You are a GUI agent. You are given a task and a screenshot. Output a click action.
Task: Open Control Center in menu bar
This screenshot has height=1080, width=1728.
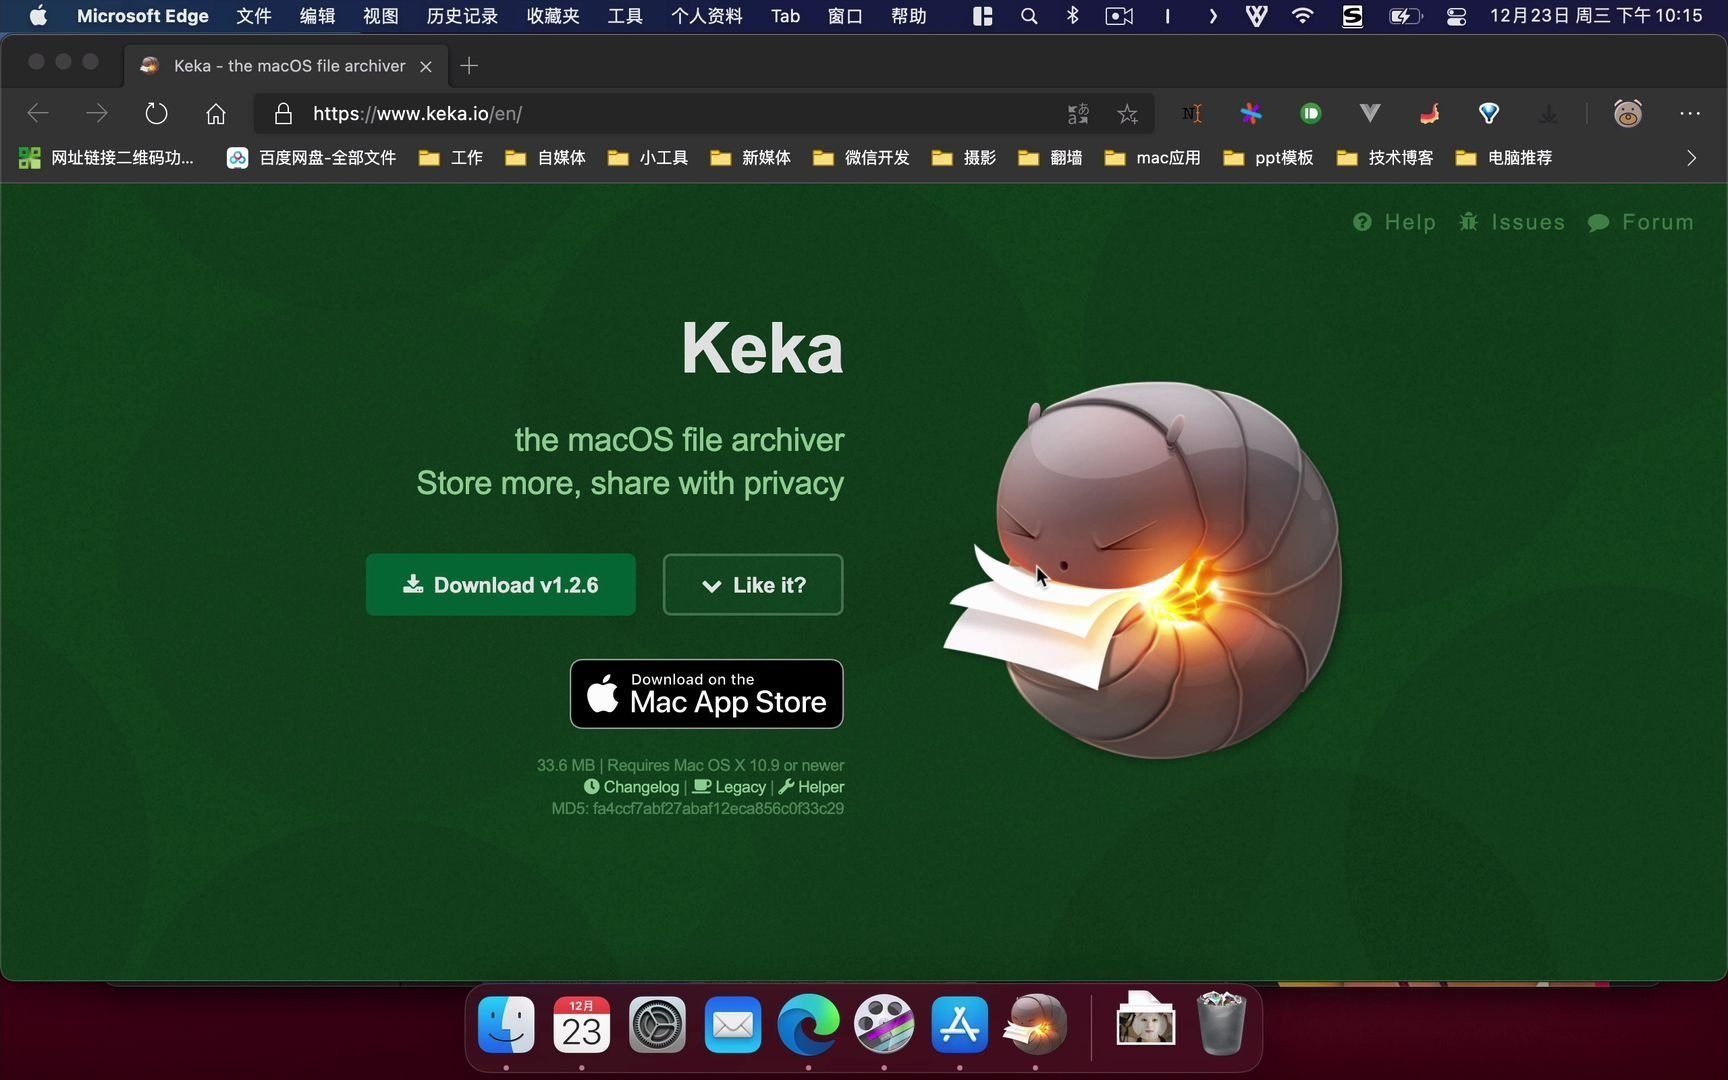(1456, 16)
